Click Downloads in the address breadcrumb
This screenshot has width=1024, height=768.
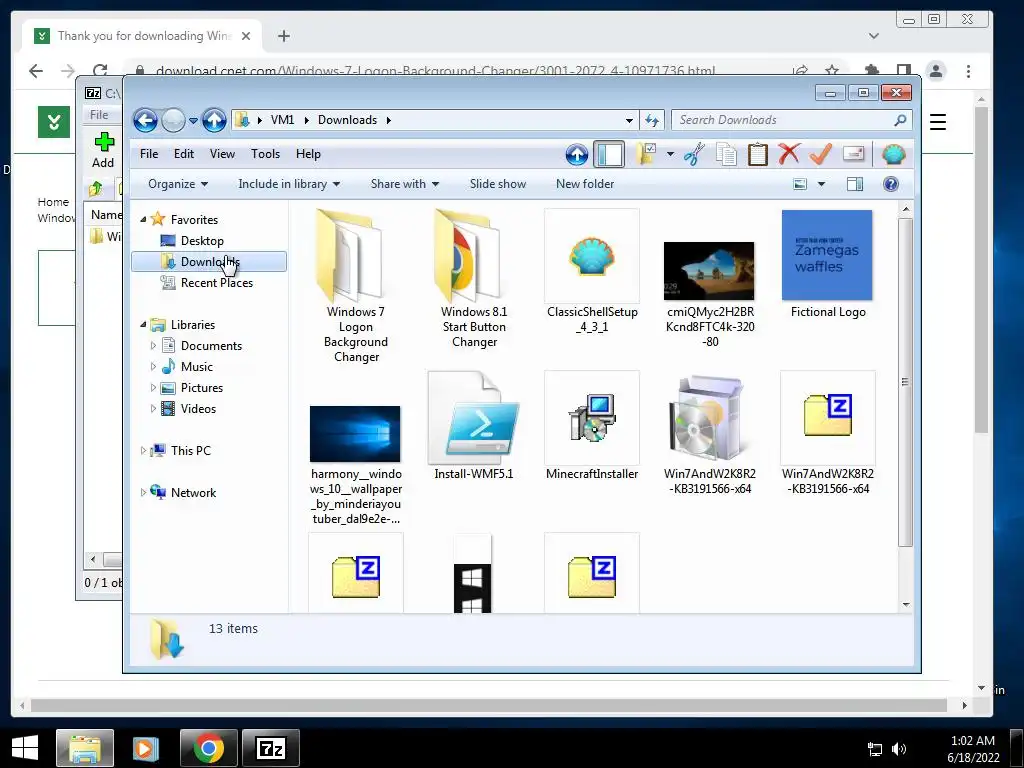(347, 120)
